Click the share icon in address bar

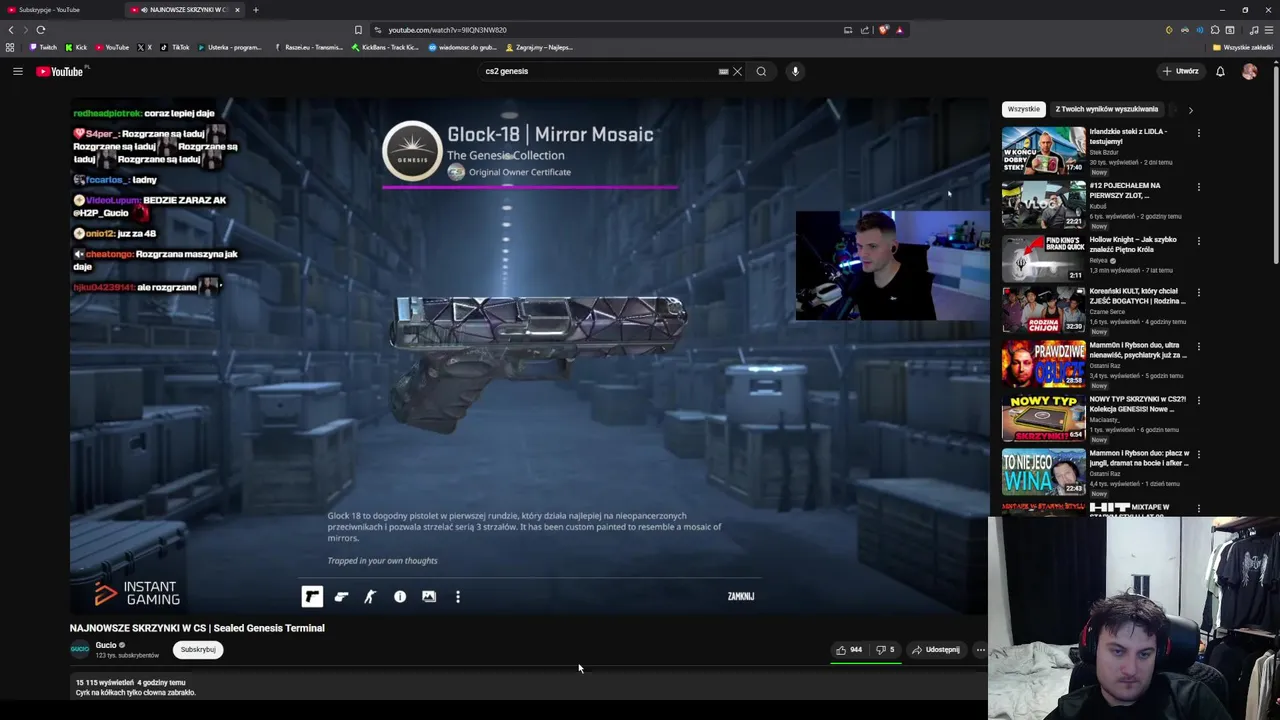(x=865, y=30)
